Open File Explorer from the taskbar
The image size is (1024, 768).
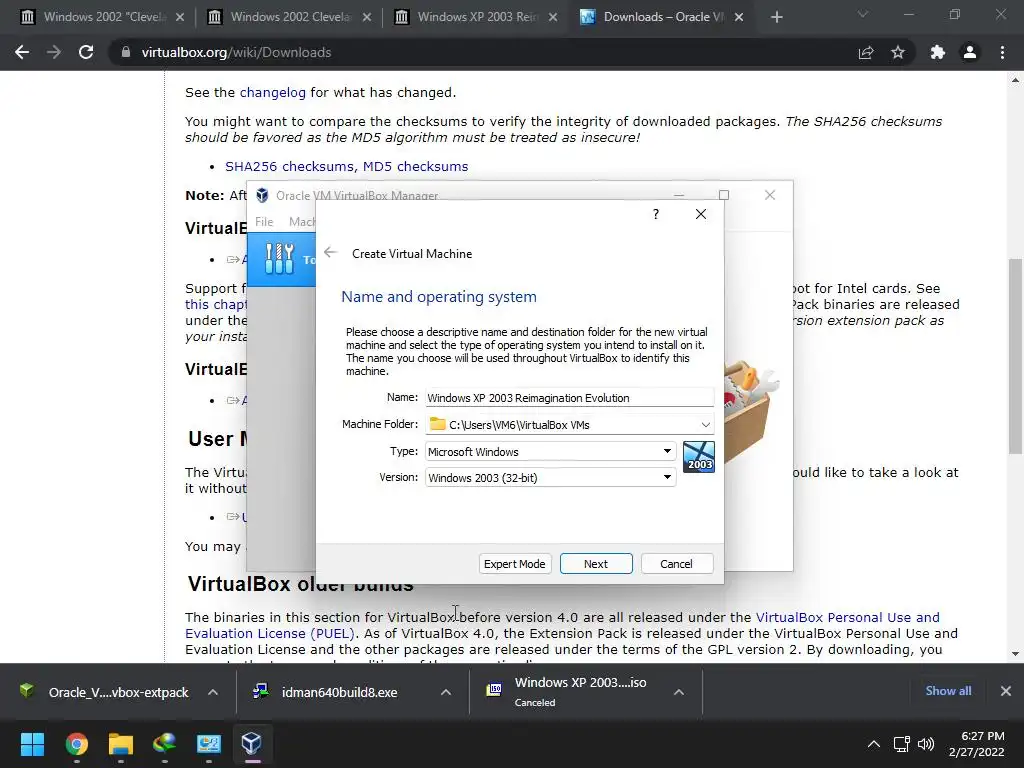pyautogui.click(x=121, y=744)
